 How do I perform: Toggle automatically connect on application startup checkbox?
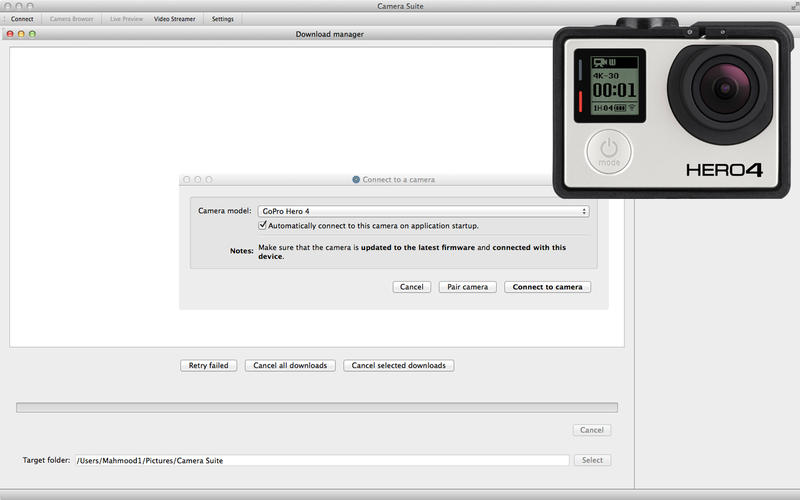coord(262,226)
